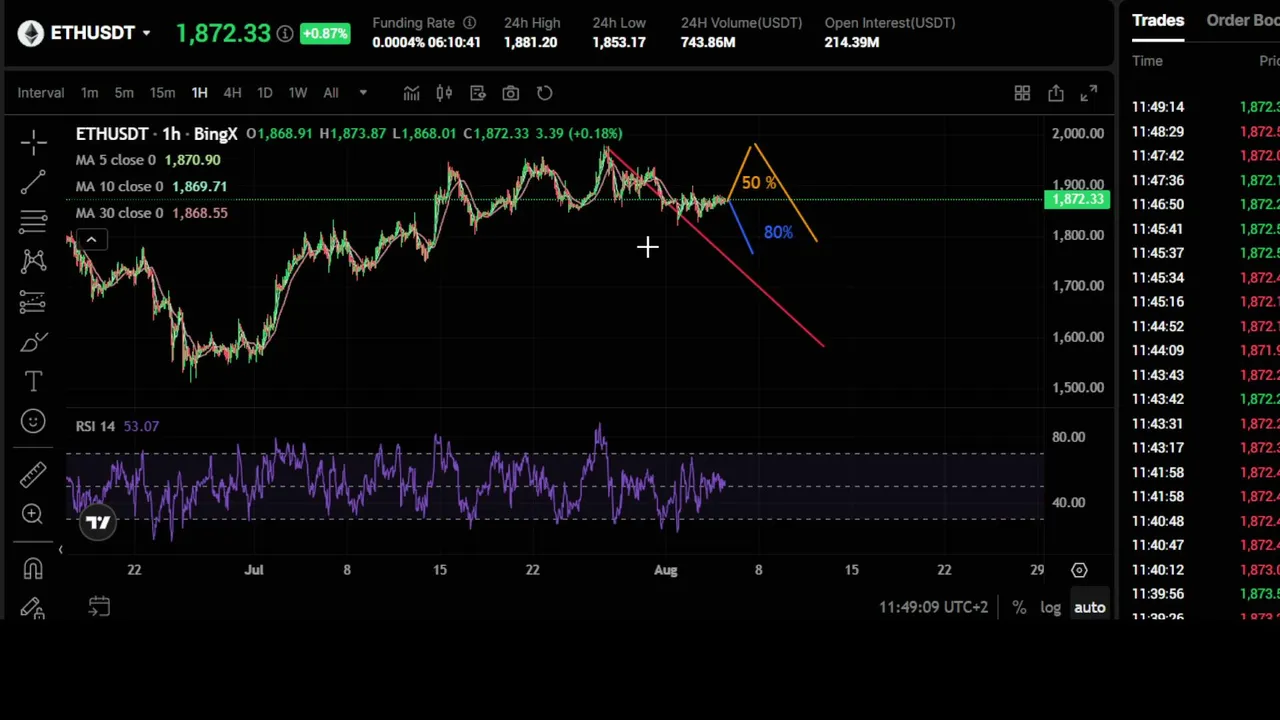Select the pattern drawing tool
Screen dimensions: 1280x720
(33, 261)
